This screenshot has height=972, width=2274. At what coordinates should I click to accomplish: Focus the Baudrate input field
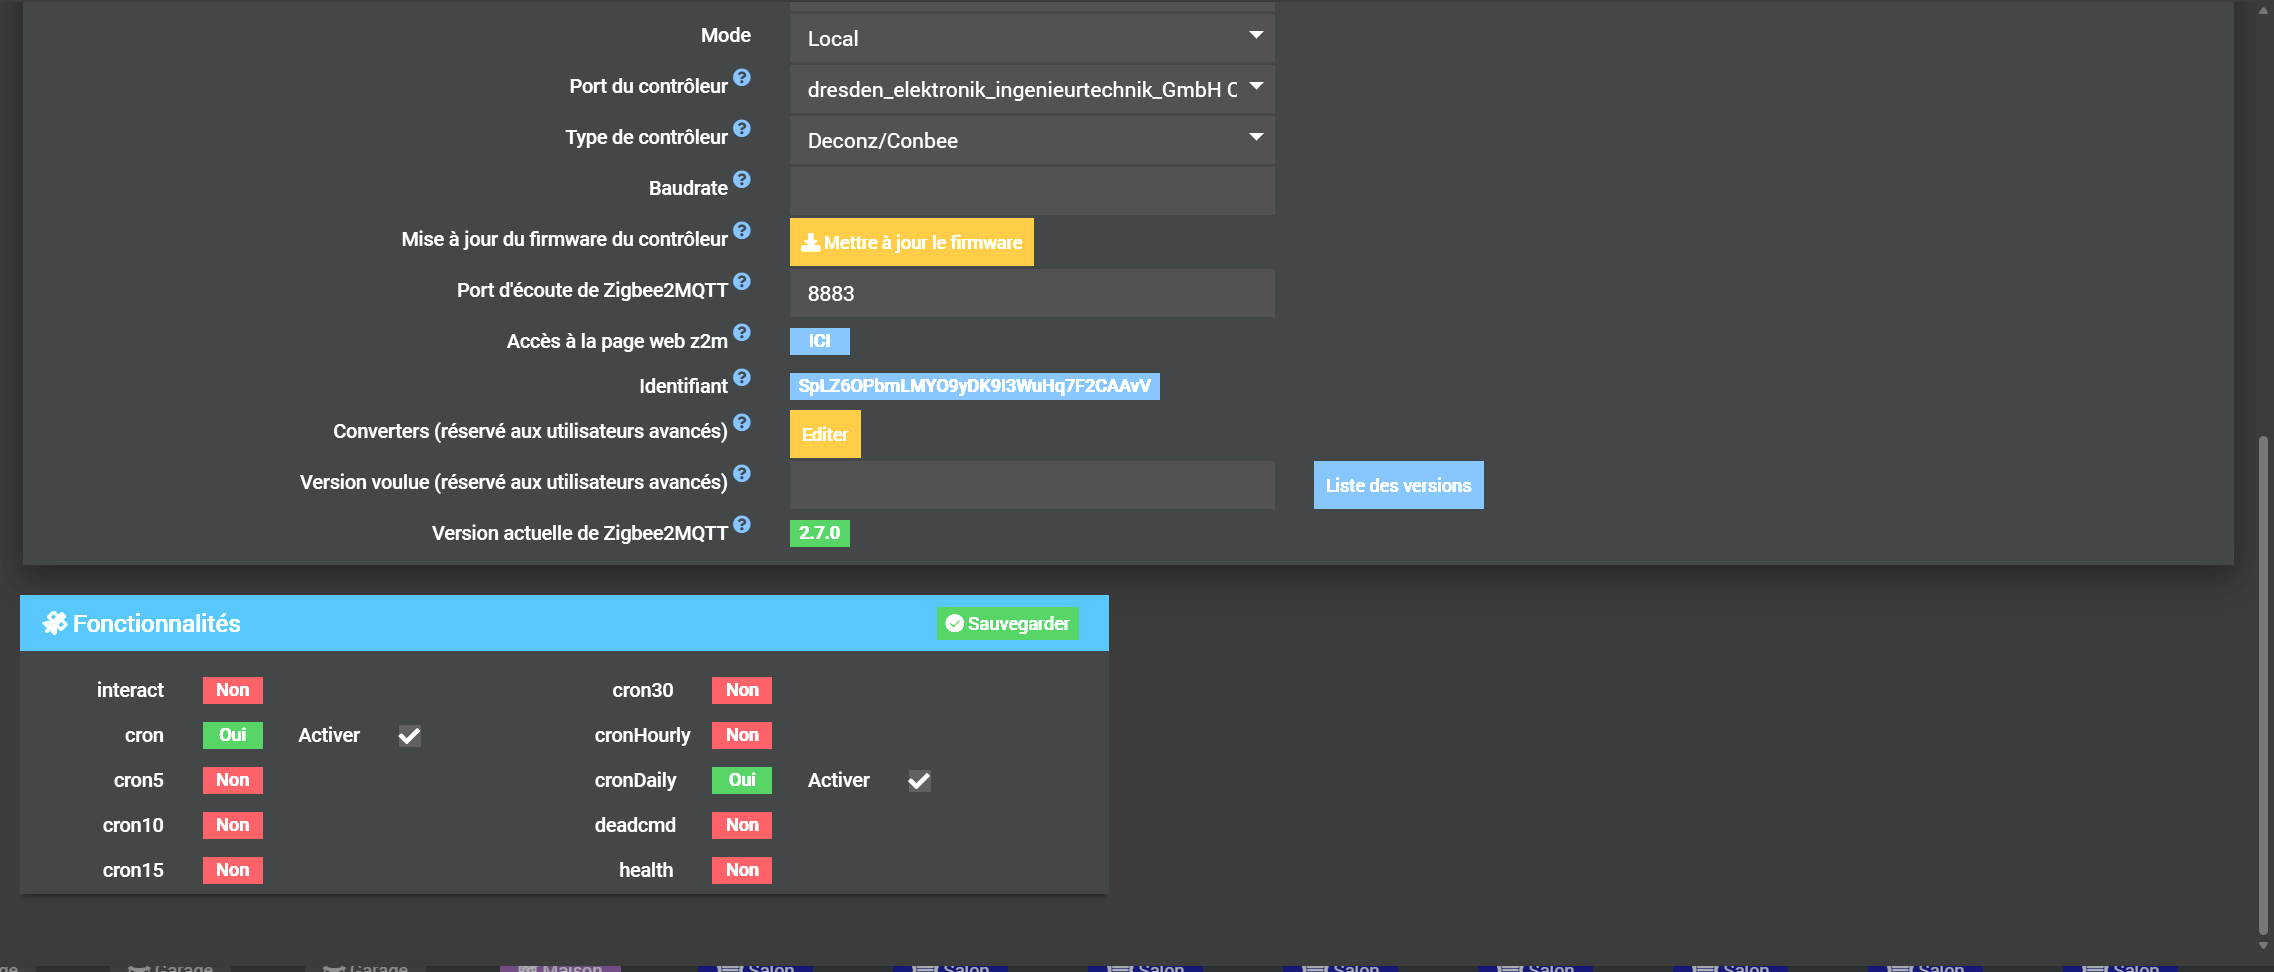pos(1032,191)
